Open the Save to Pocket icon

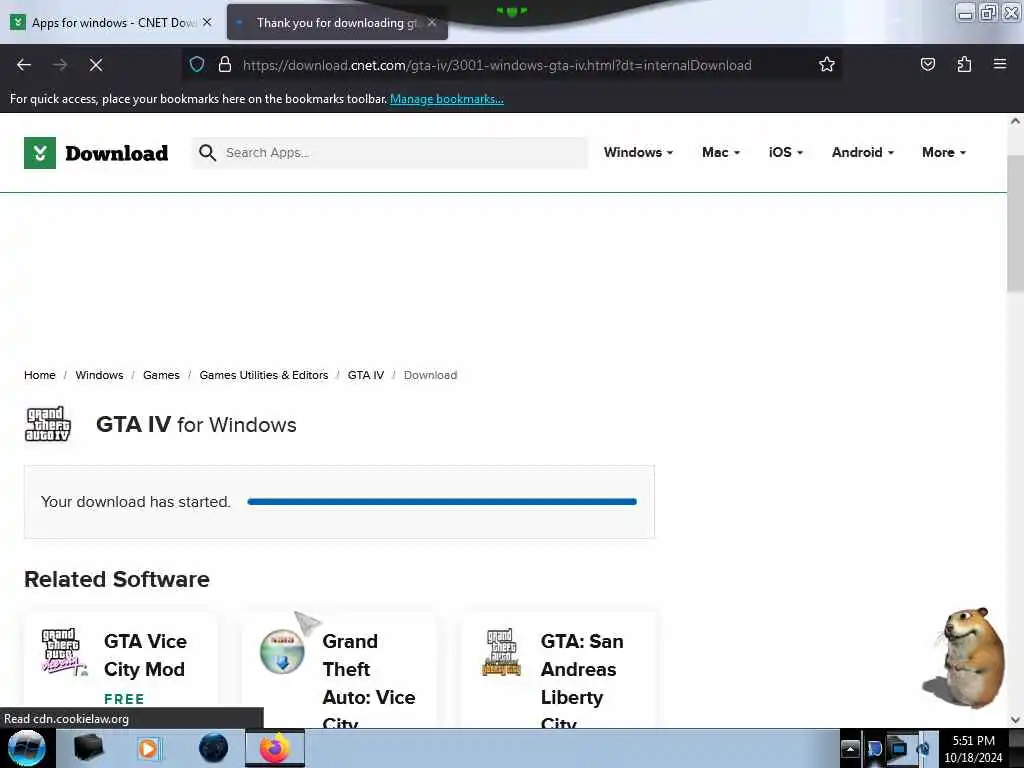[927, 65]
